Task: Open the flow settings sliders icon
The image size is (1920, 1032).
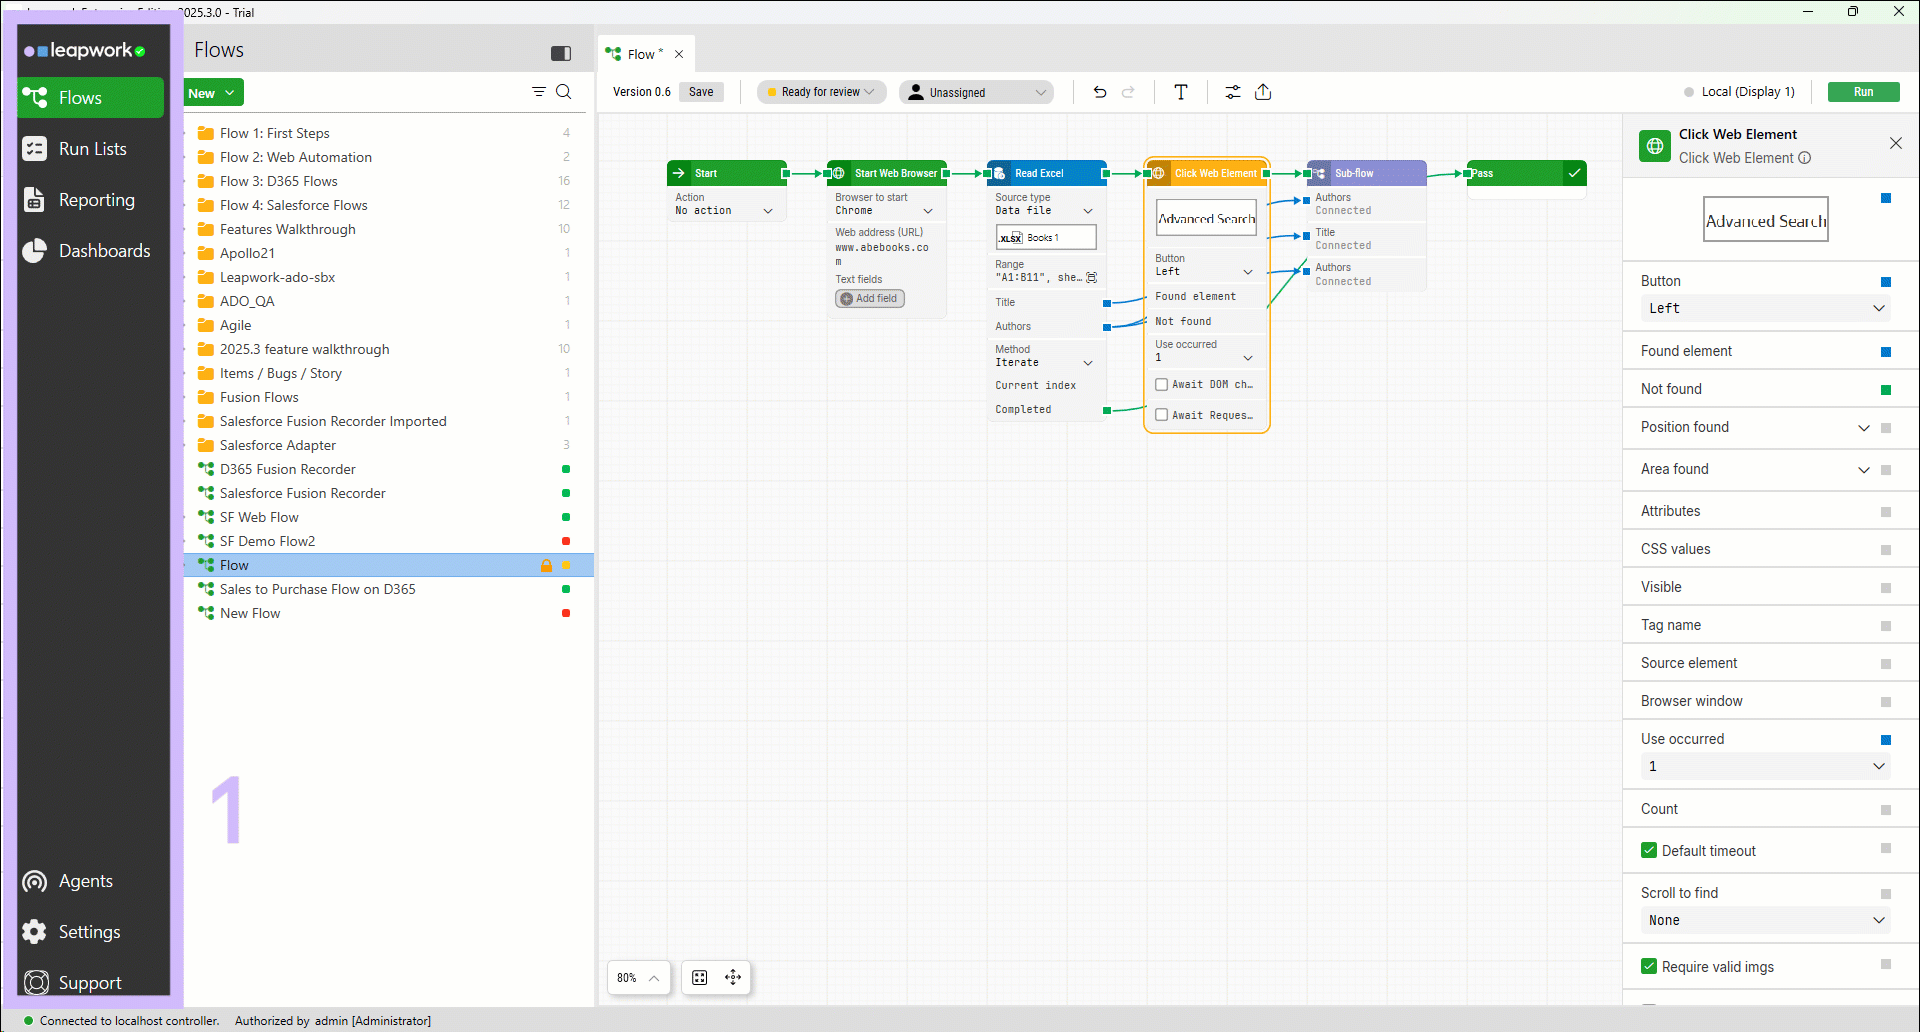Action: click(1233, 92)
